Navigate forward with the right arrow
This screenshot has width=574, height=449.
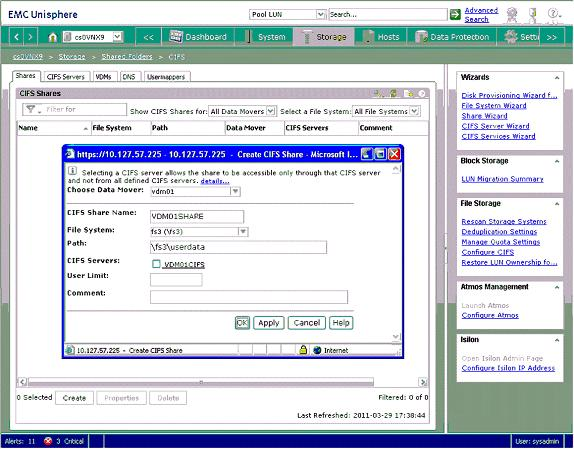coord(30,37)
